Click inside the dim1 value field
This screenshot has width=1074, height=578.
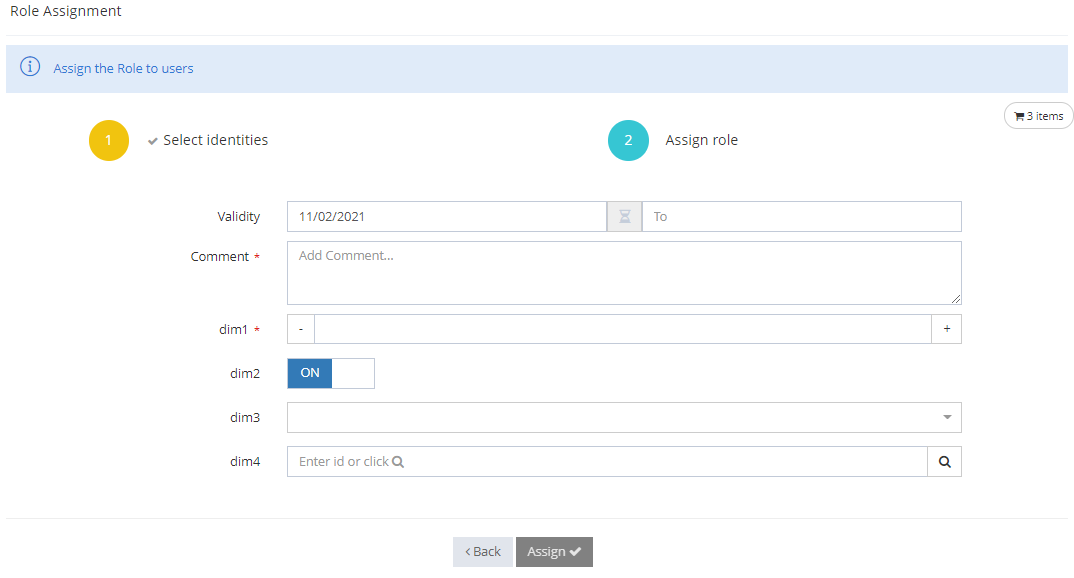click(x=622, y=329)
